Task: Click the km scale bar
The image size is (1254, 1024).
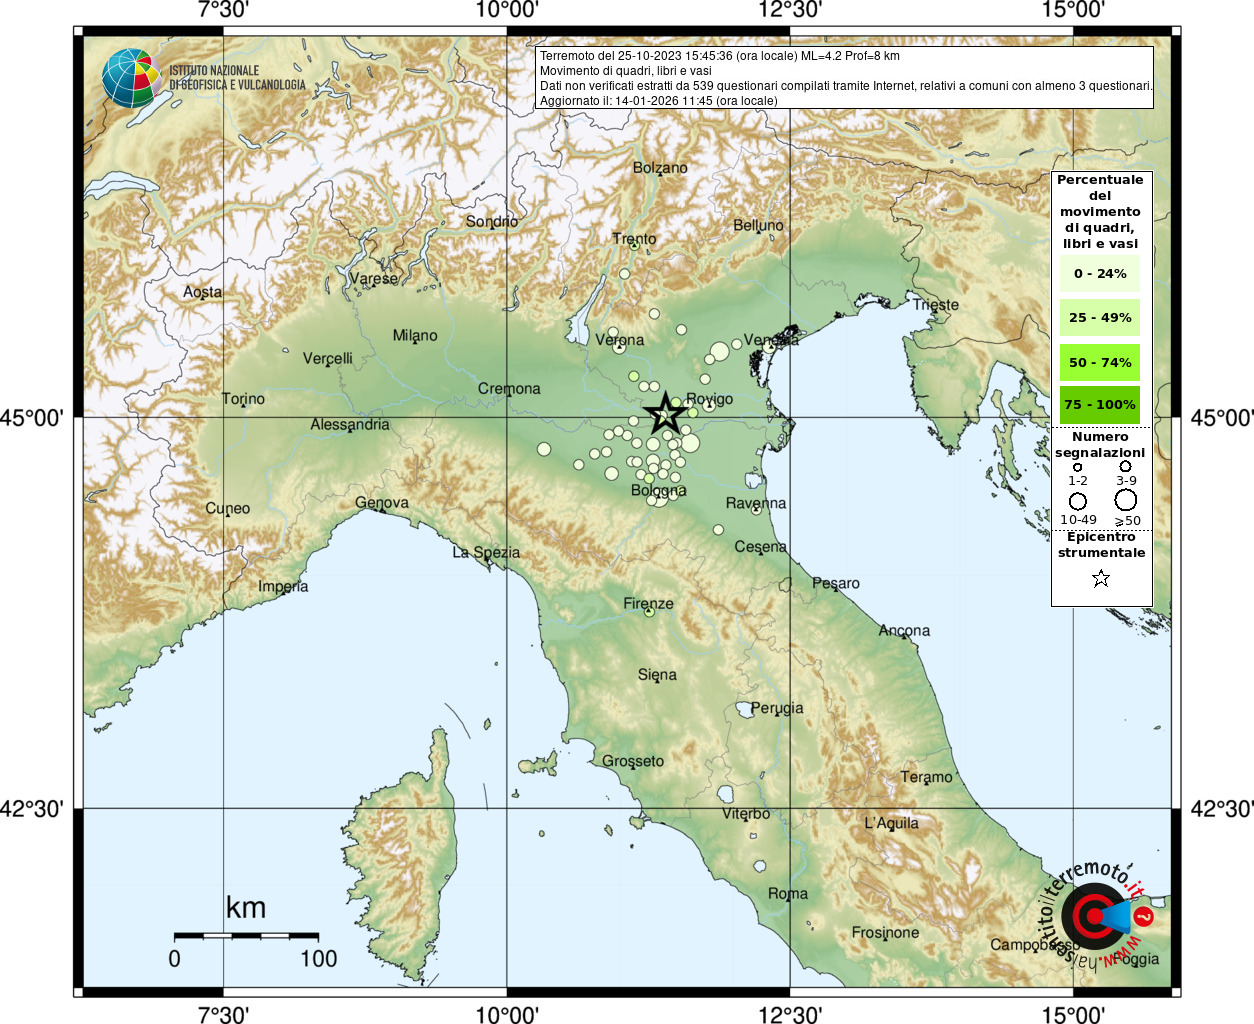Action: (x=246, y=936)
